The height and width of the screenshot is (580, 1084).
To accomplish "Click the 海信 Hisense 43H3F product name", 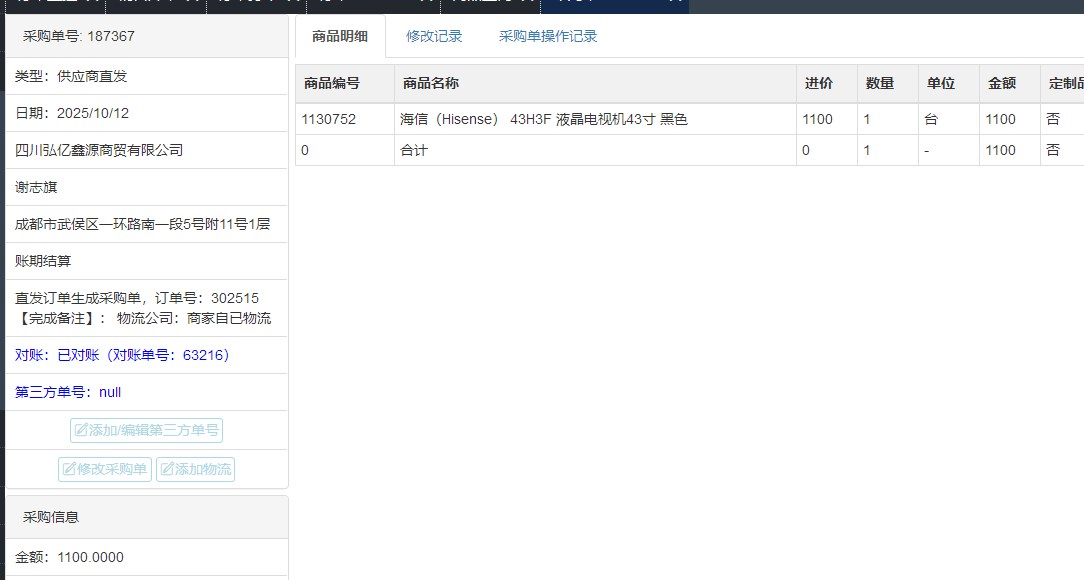I will click(544, 119).
